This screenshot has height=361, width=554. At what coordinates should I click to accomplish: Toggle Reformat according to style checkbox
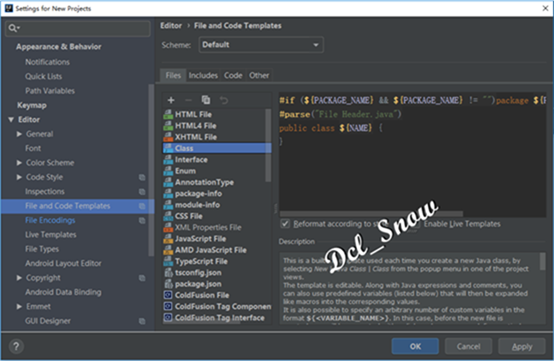(285, 224)
